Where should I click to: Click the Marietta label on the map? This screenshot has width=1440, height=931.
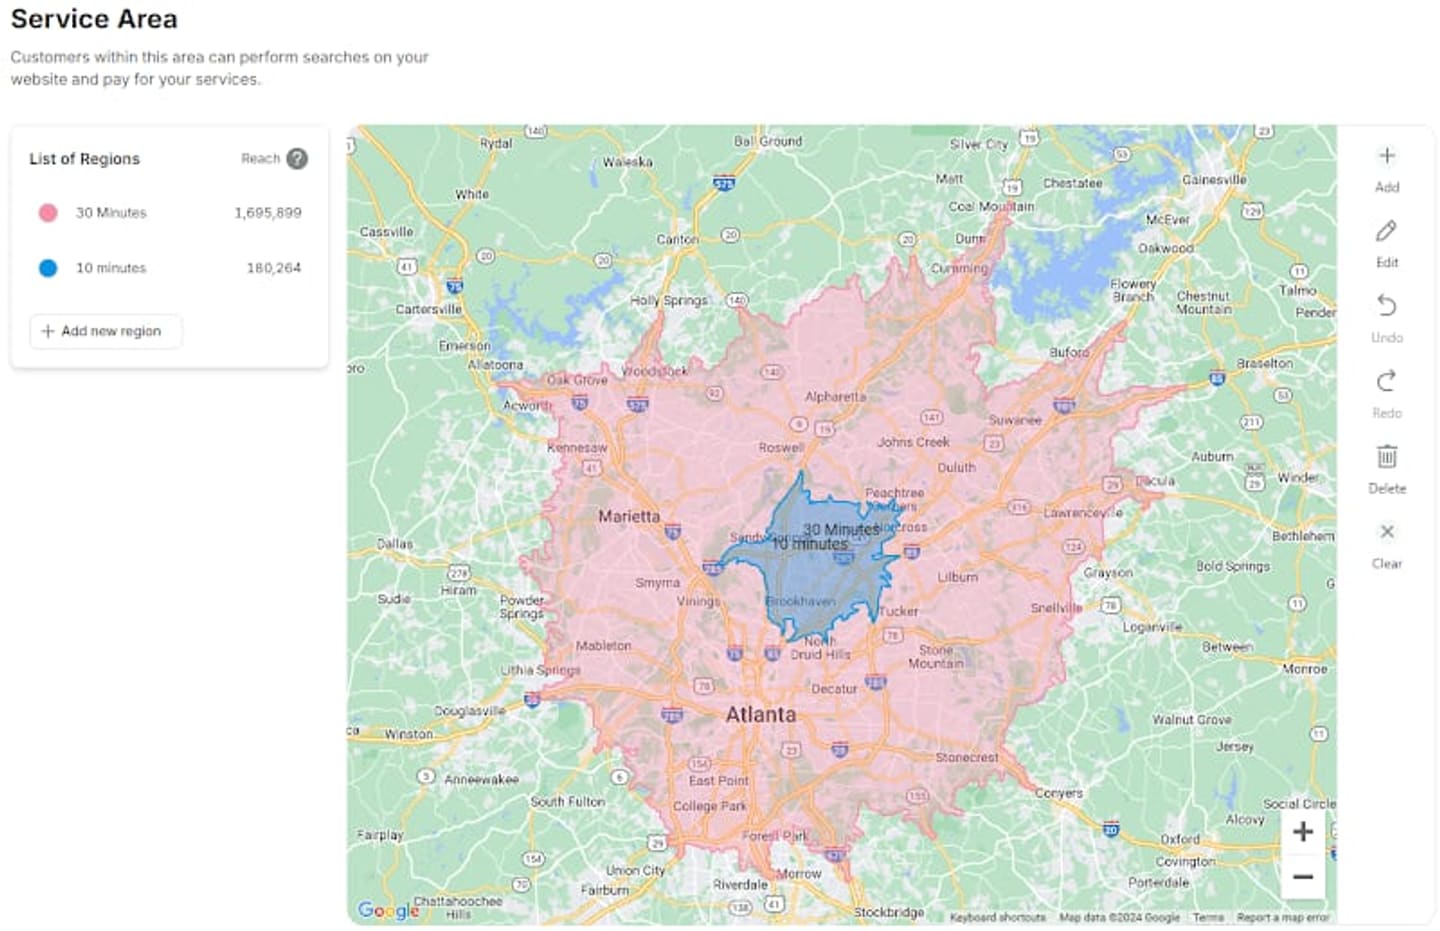[629, 516]
